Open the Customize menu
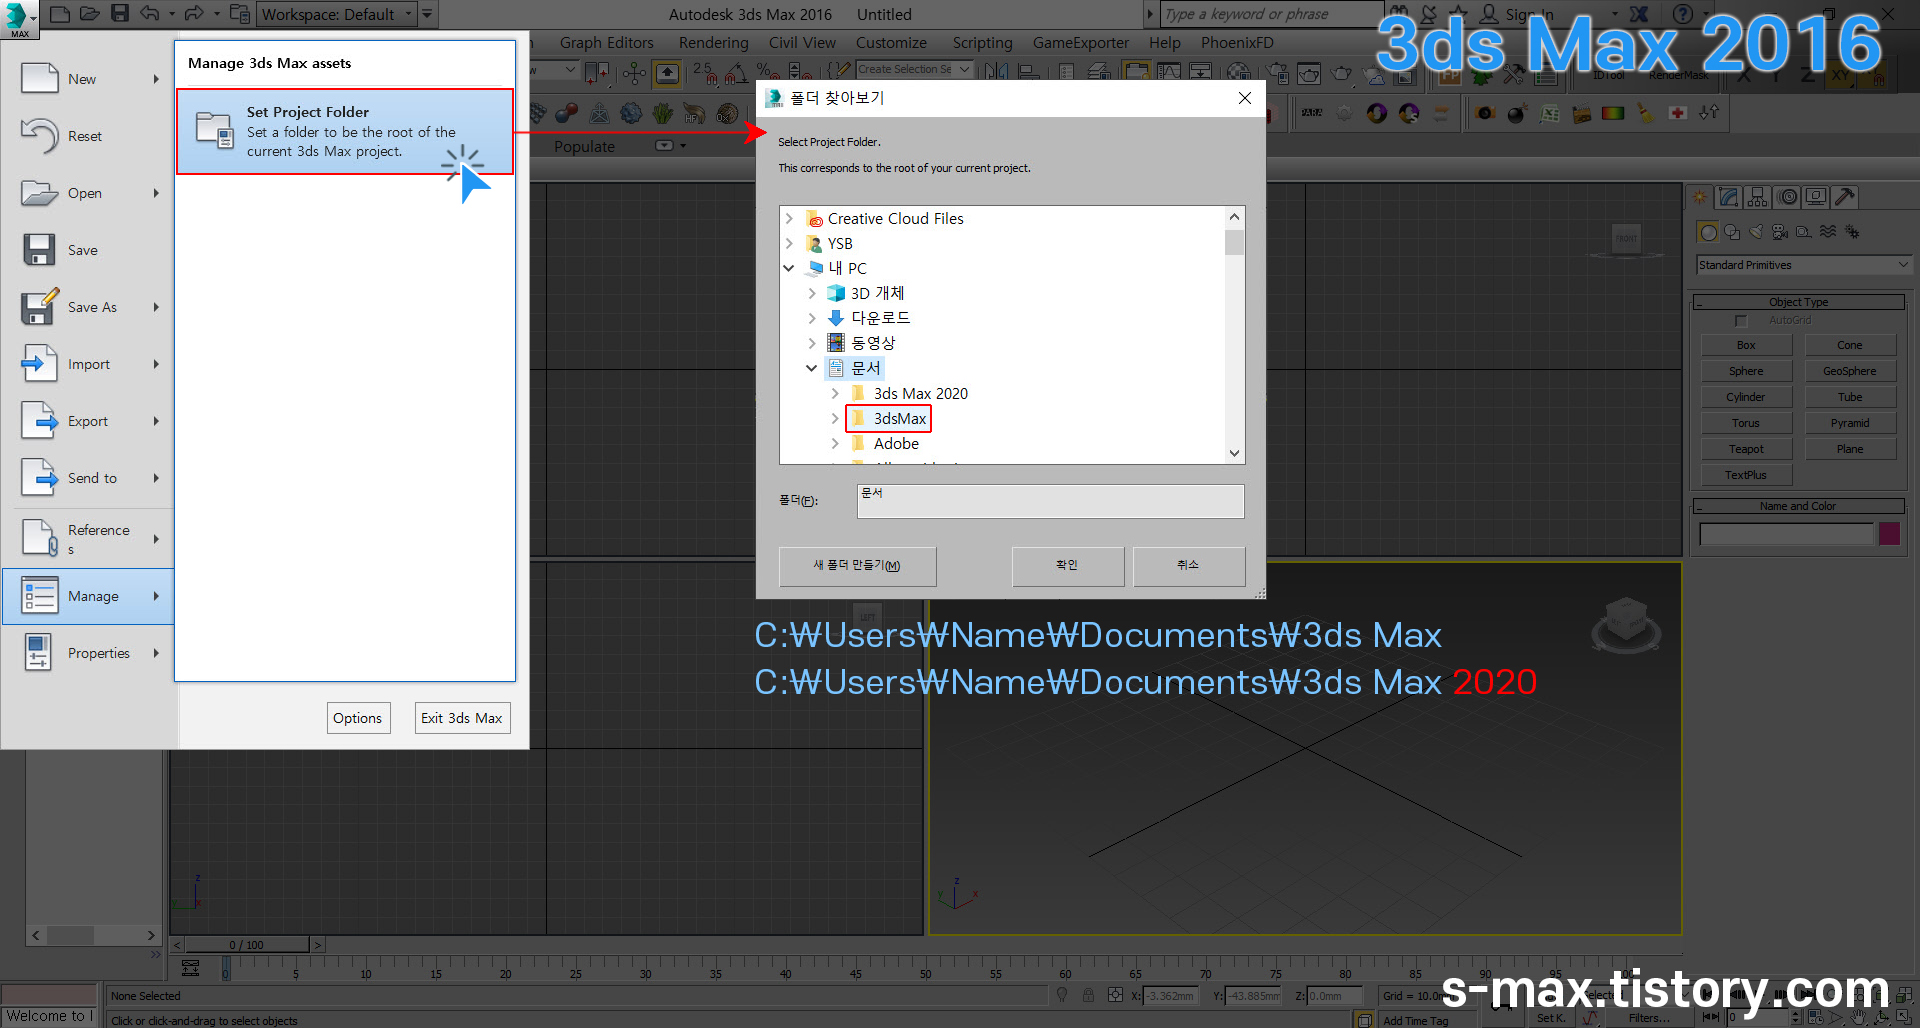The image size is (1920, 1028). point(891,42)
